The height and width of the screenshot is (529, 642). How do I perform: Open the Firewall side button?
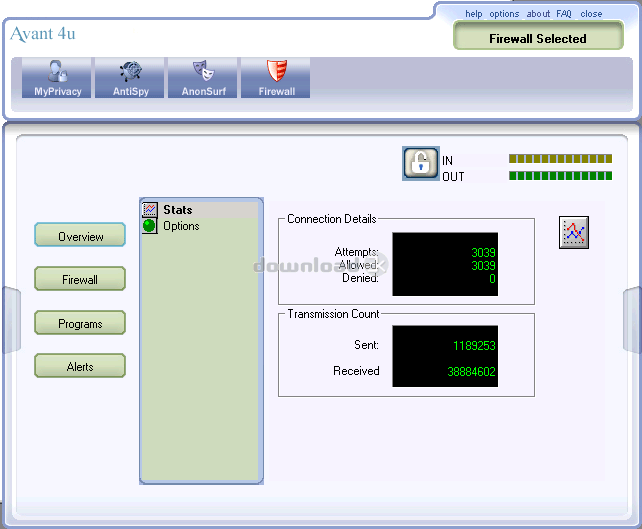click(80, 279)
